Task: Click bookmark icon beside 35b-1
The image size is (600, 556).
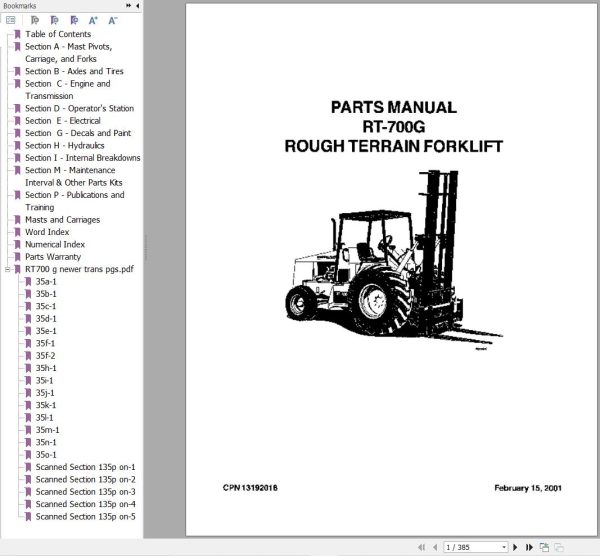Action: pyautogui.click(x=28, y=294)
